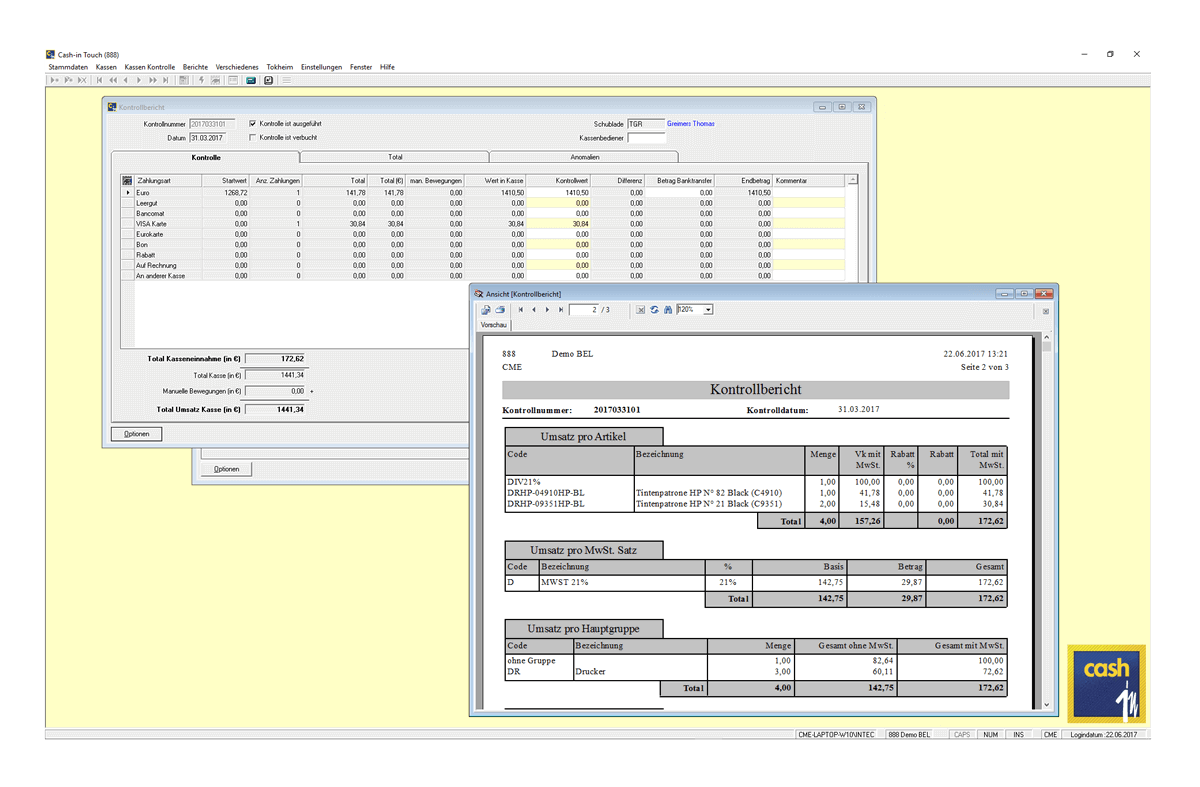Open the Einstellungen menu
Screen dimensions: 1200x787
pos(321,67)
